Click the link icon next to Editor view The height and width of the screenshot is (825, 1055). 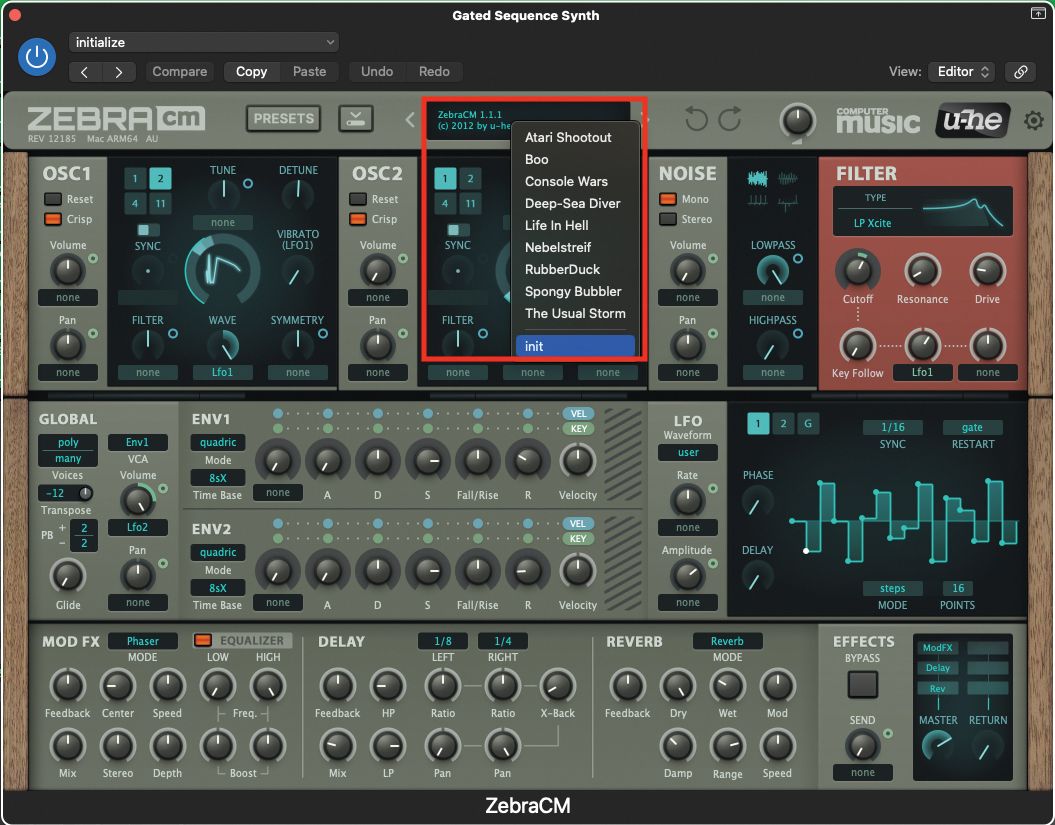[x=1021, y=72]
